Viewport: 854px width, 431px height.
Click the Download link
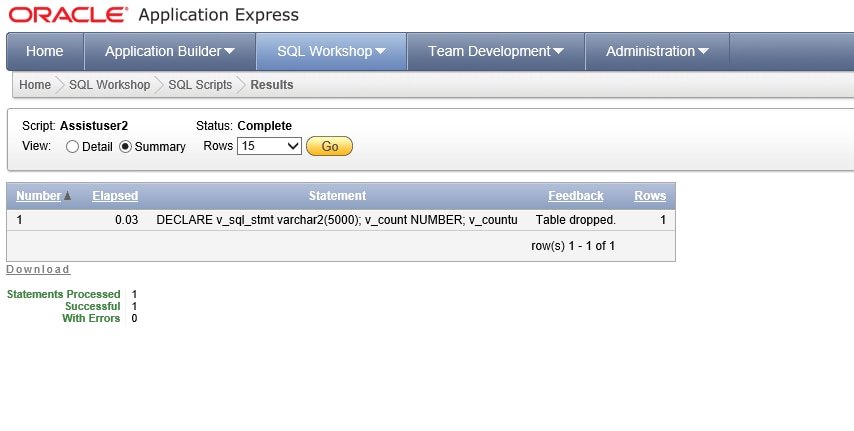coord(38,269)
